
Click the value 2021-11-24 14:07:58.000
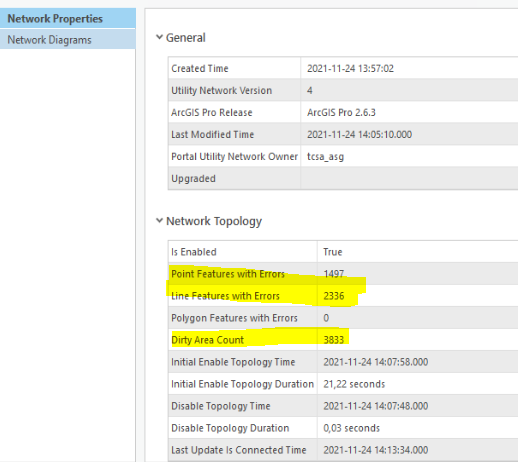tap(376, 362)
